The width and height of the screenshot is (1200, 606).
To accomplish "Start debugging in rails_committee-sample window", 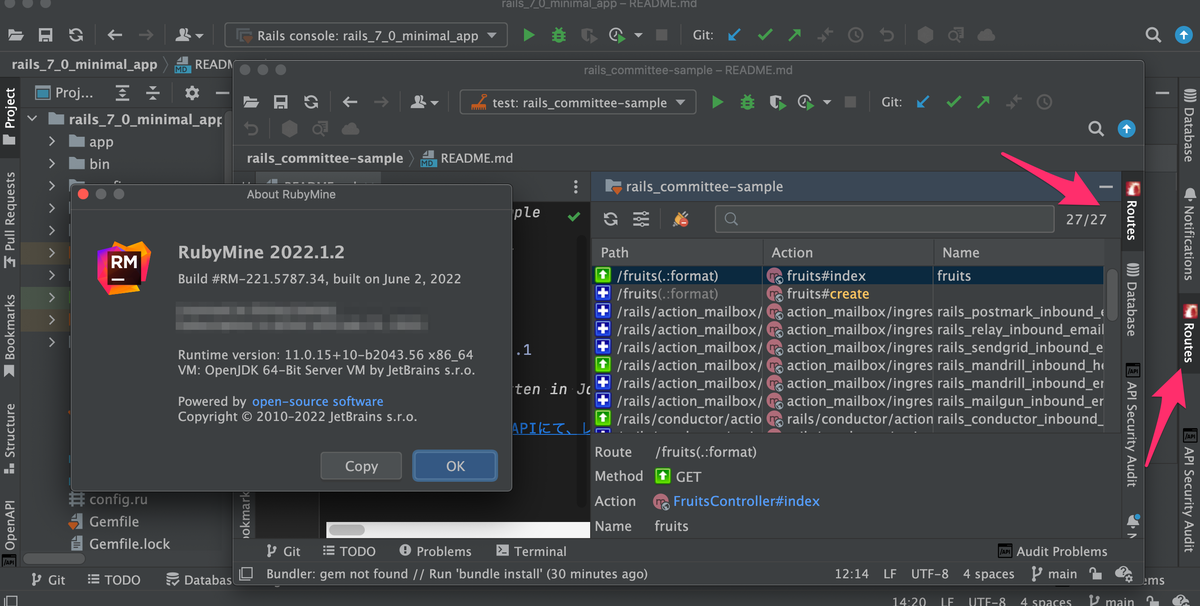I will tap(747, 102).
